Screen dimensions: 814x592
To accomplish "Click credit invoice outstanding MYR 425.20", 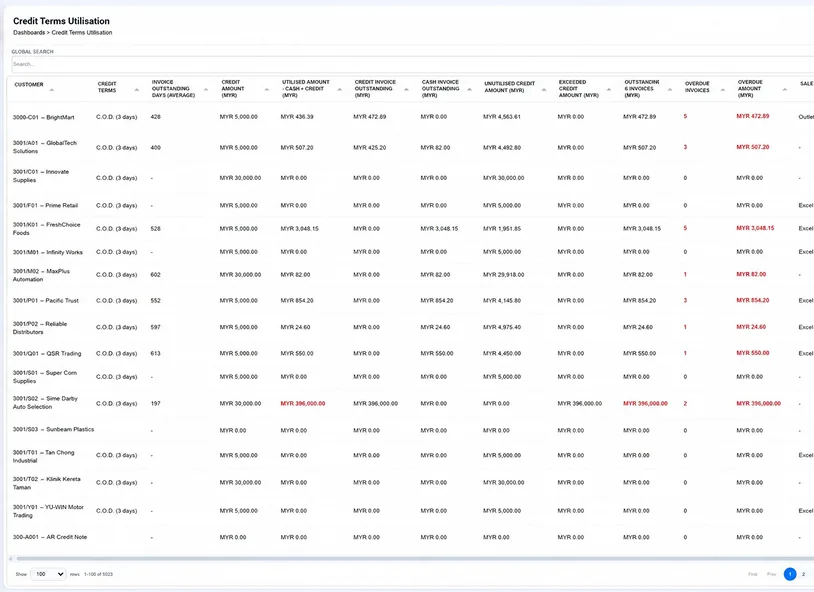I will [370, 147].
